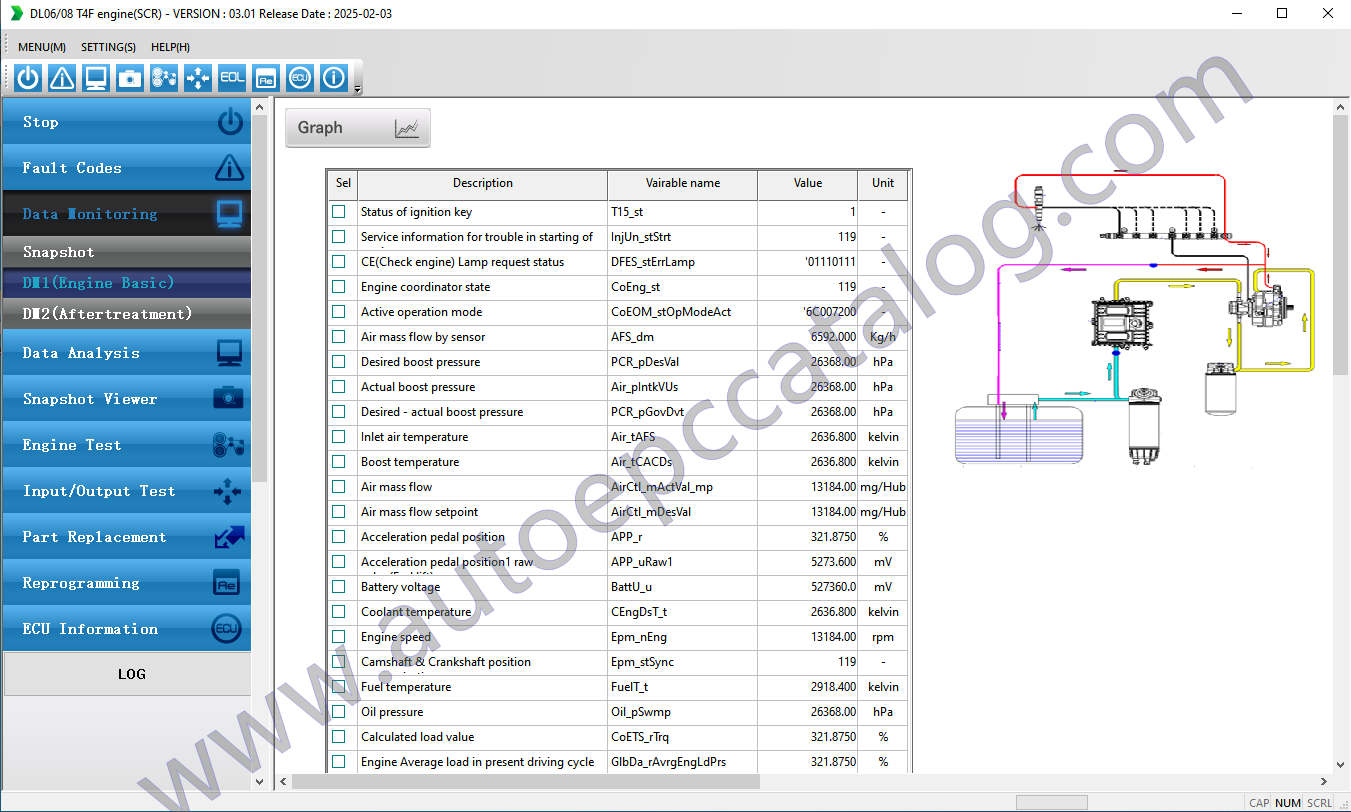The width and height of the screenshot is (1351, 812).
Task: Open the MENU(M) menu
Action: [x=41, y=47]
